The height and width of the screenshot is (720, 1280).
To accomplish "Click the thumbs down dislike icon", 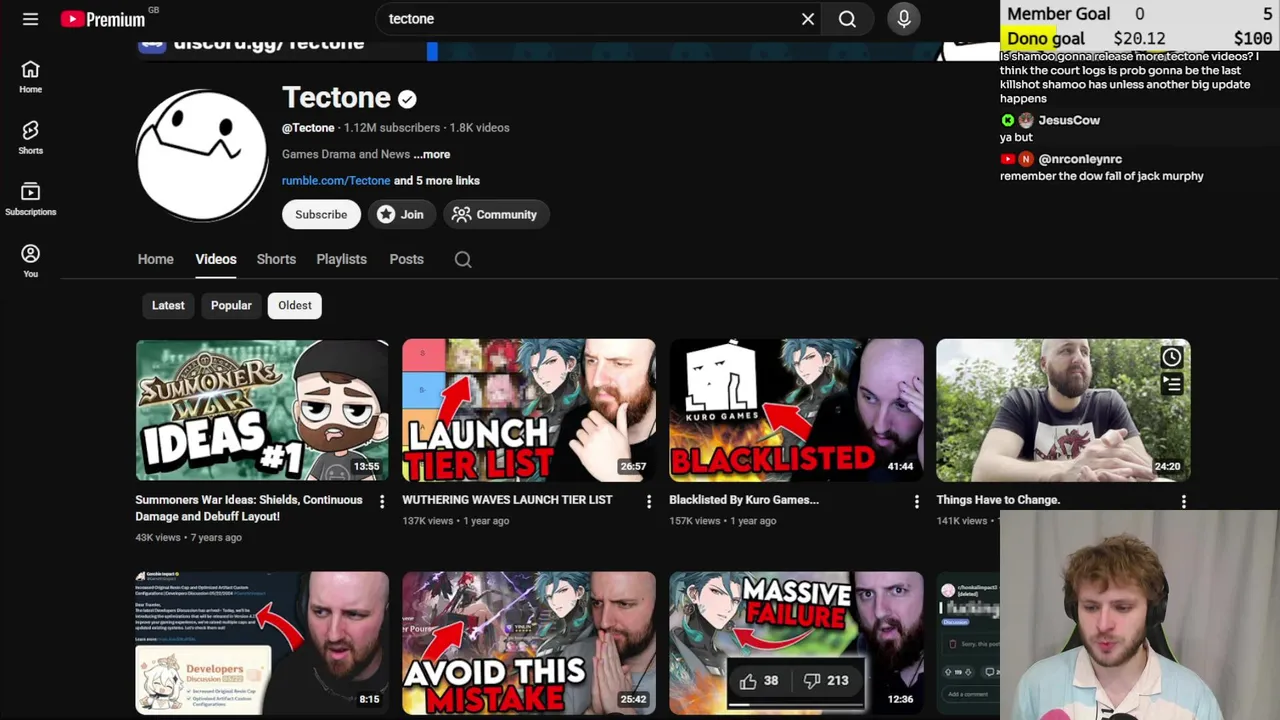I will 812,681.
